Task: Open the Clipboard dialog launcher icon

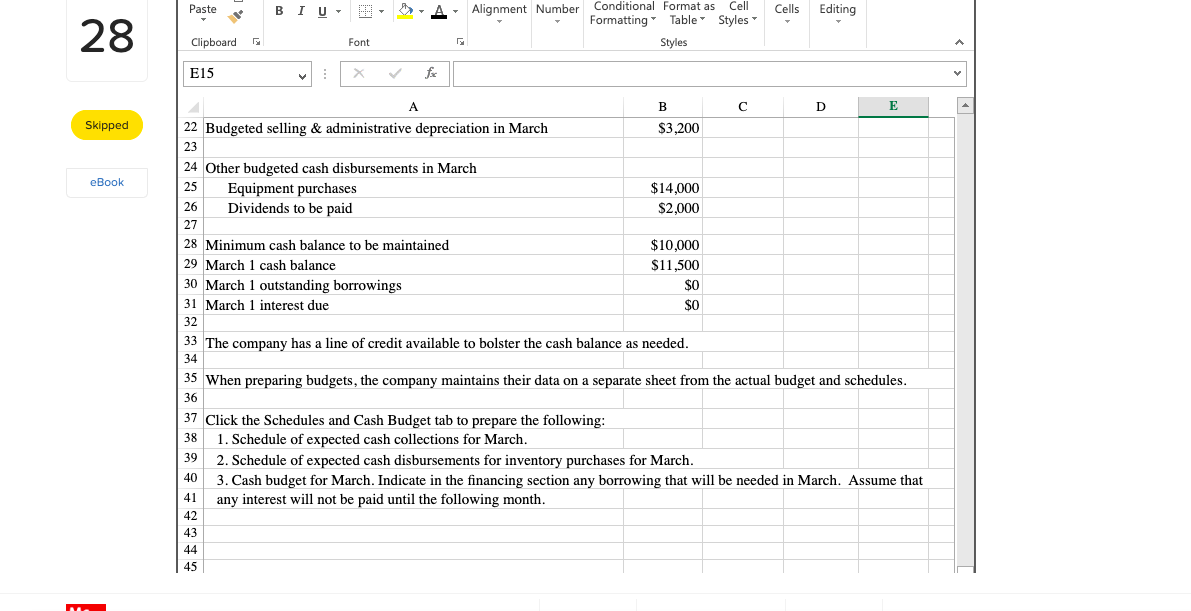Action: pos(257,42)
